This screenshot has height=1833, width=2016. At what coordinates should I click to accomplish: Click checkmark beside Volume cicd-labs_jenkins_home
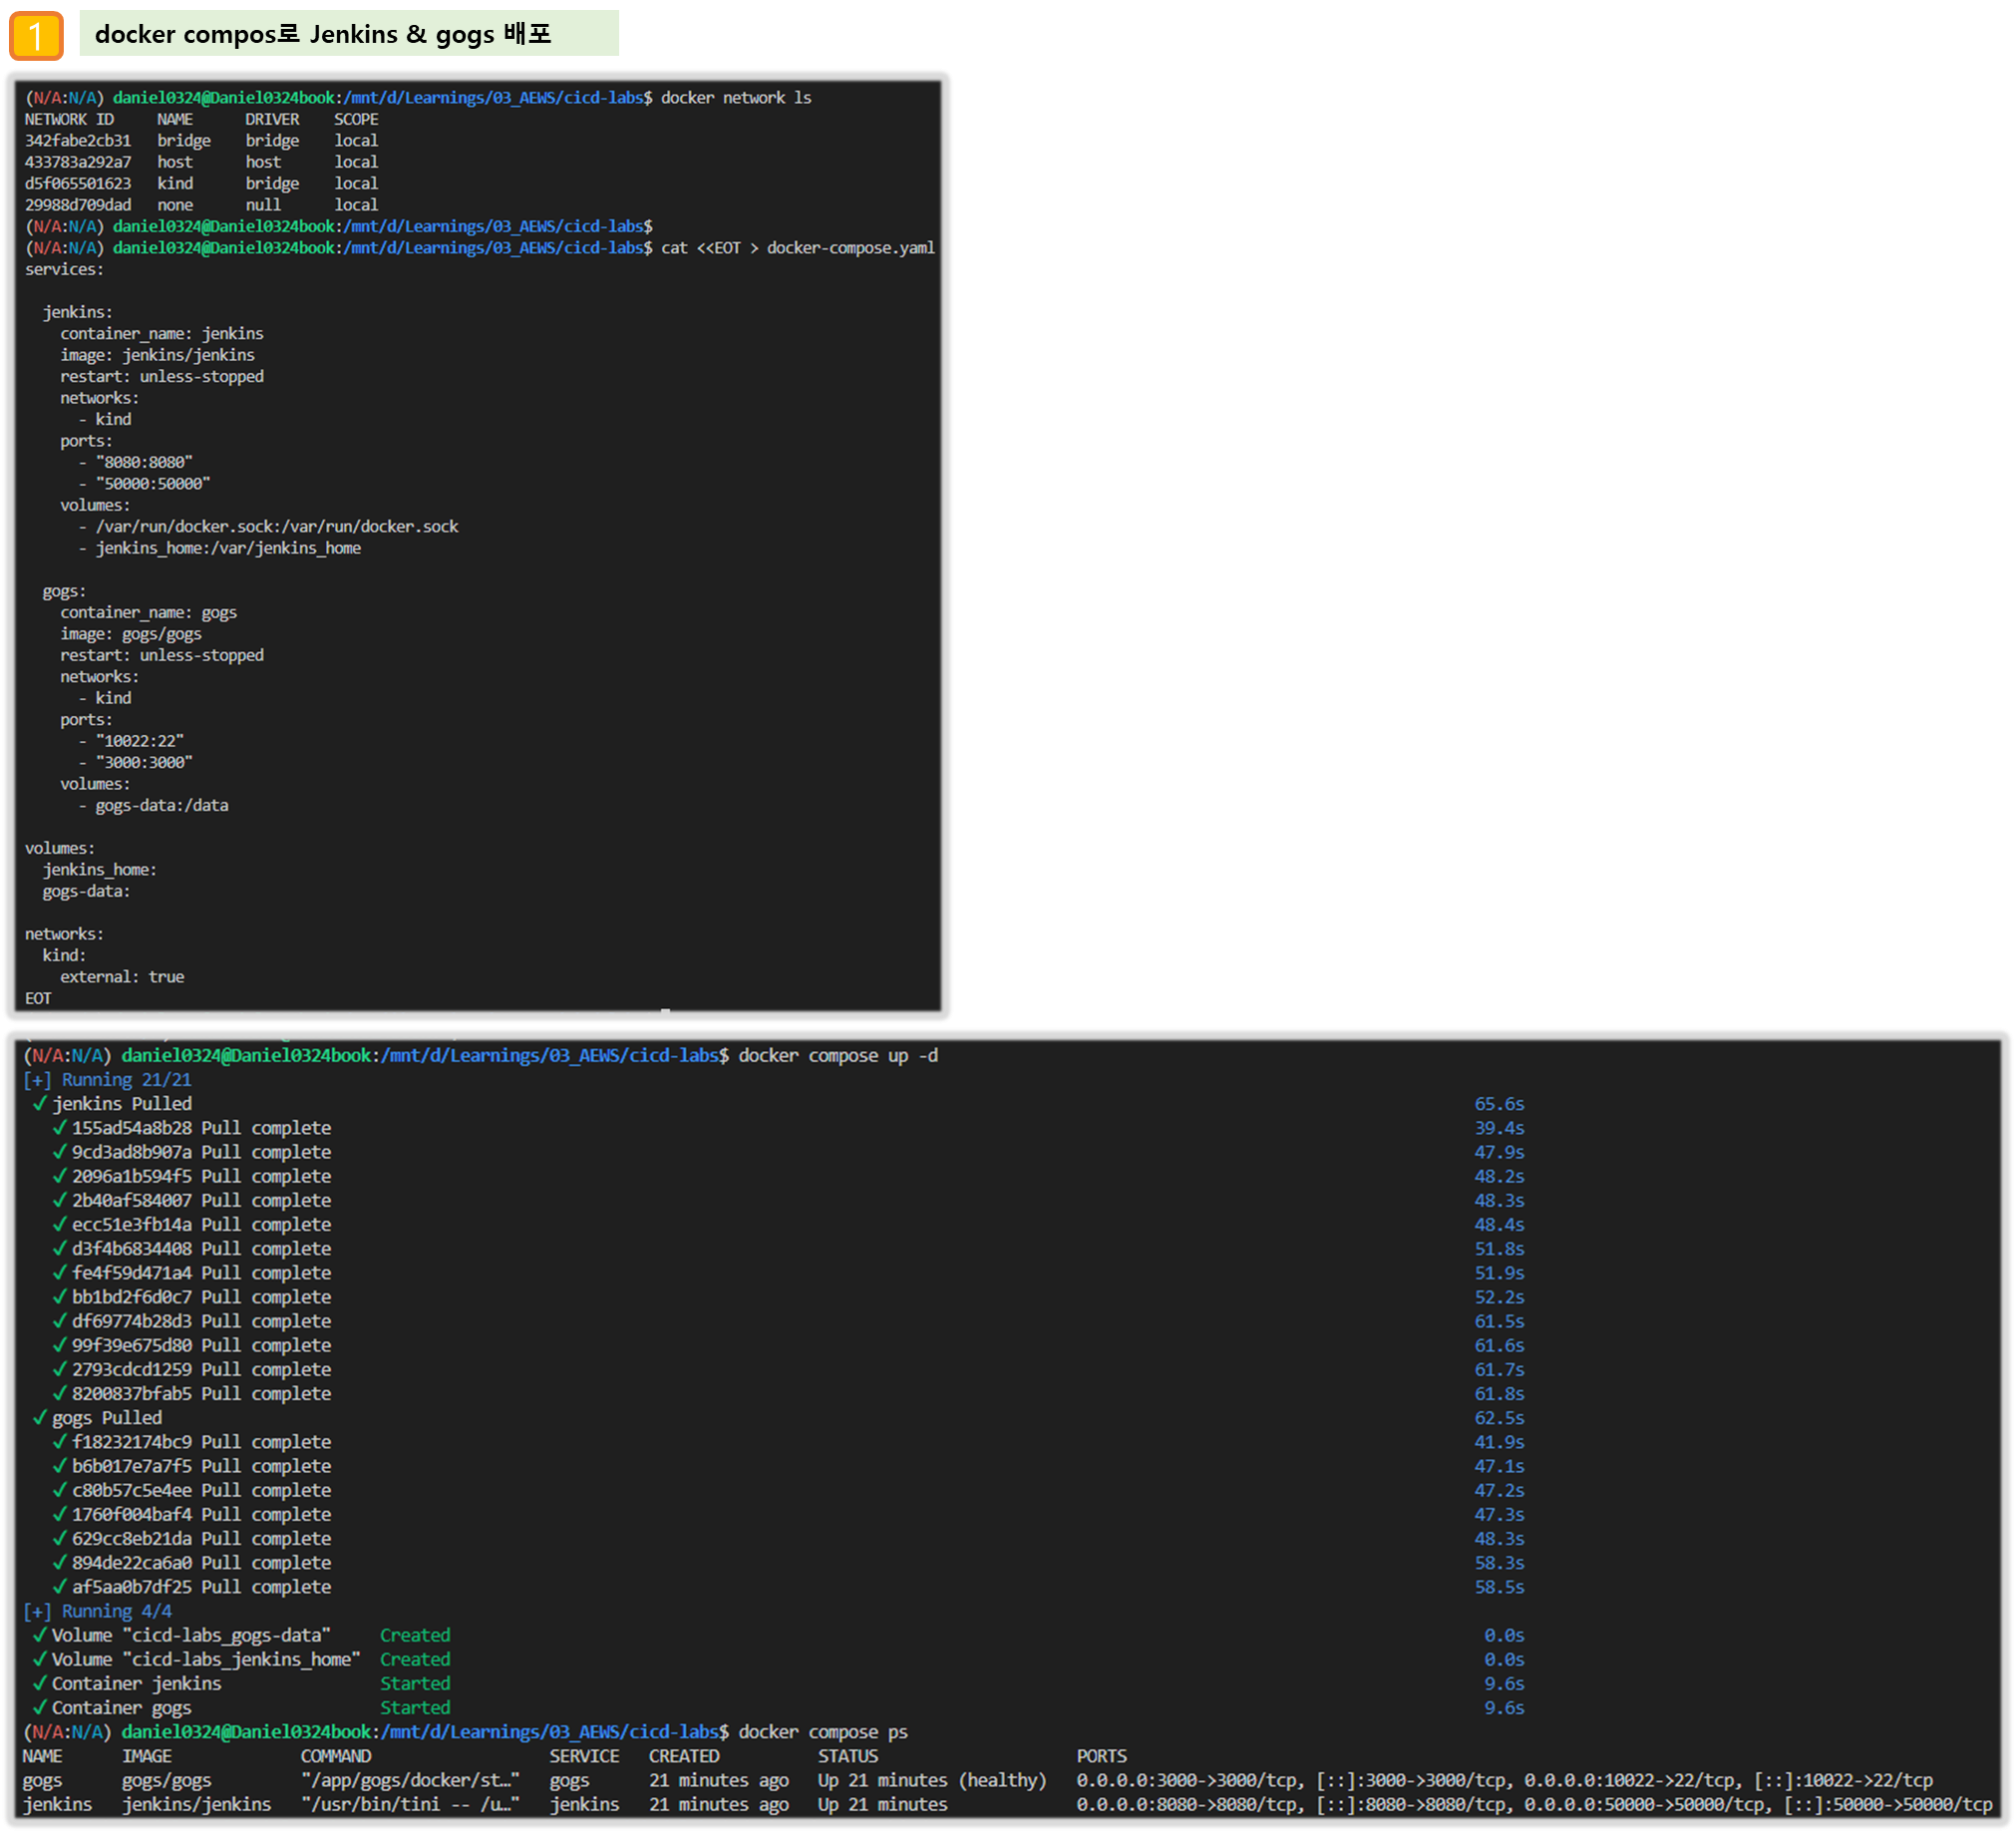pos(40,1659)
